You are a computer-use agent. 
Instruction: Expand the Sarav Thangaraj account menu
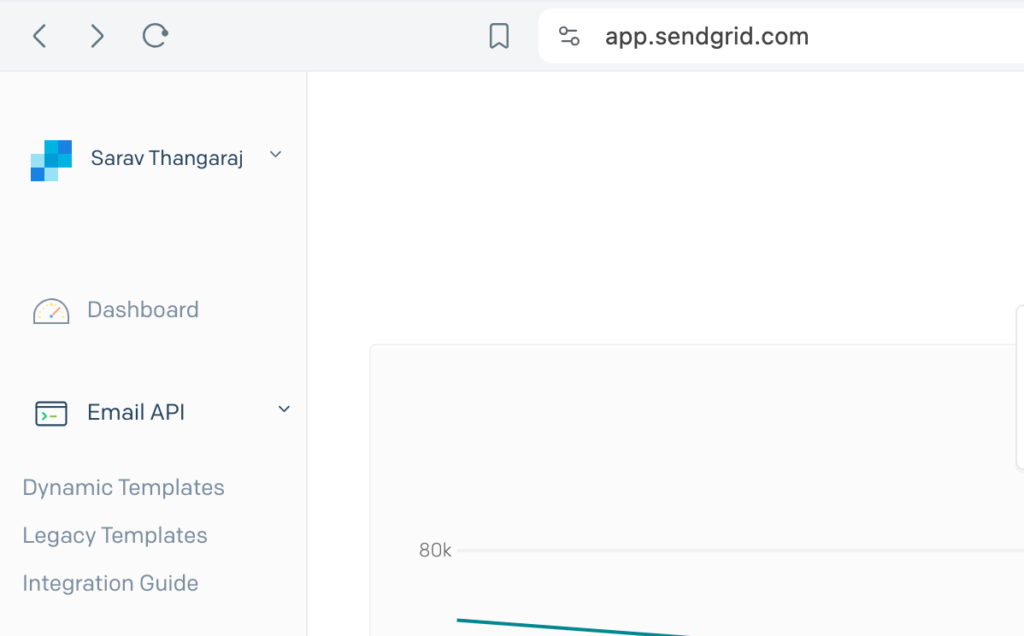pos(275,155)
